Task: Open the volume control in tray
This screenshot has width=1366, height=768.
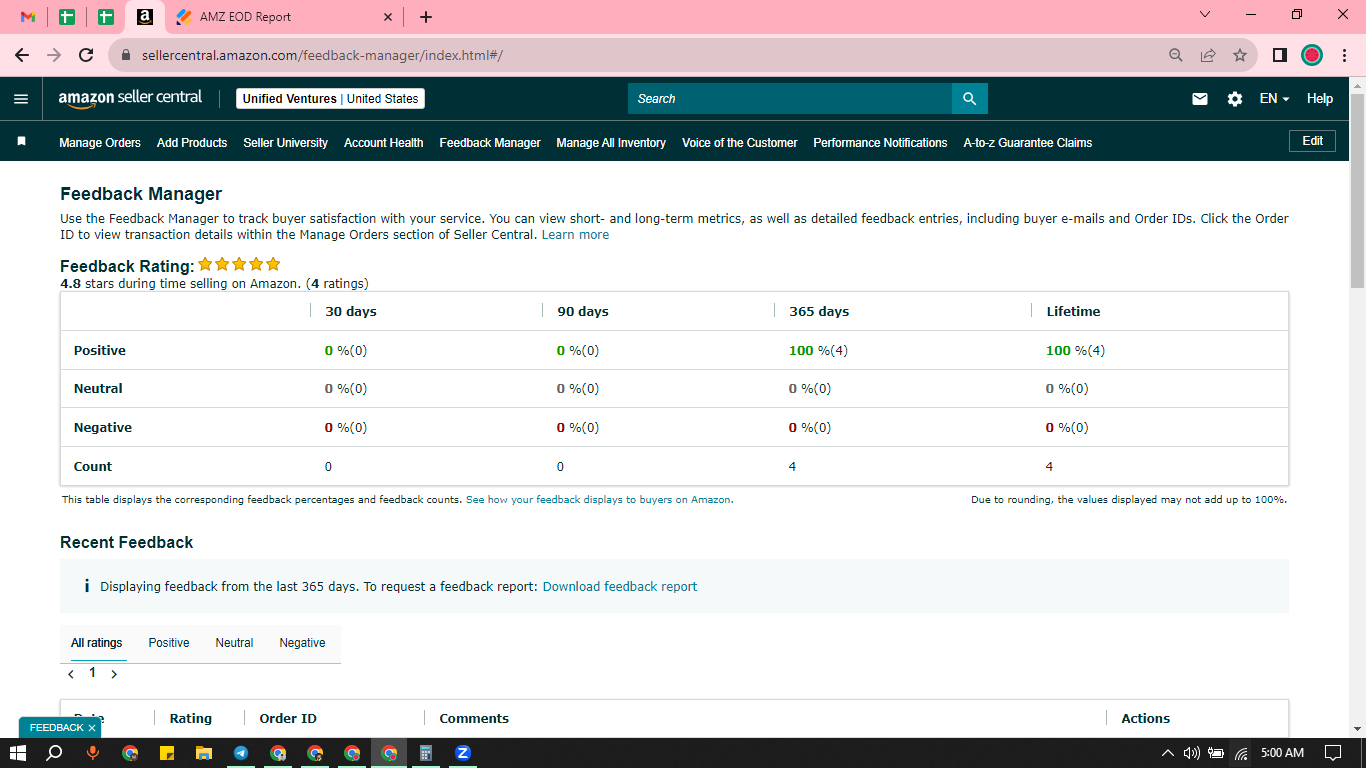Action: point(1191,753)
